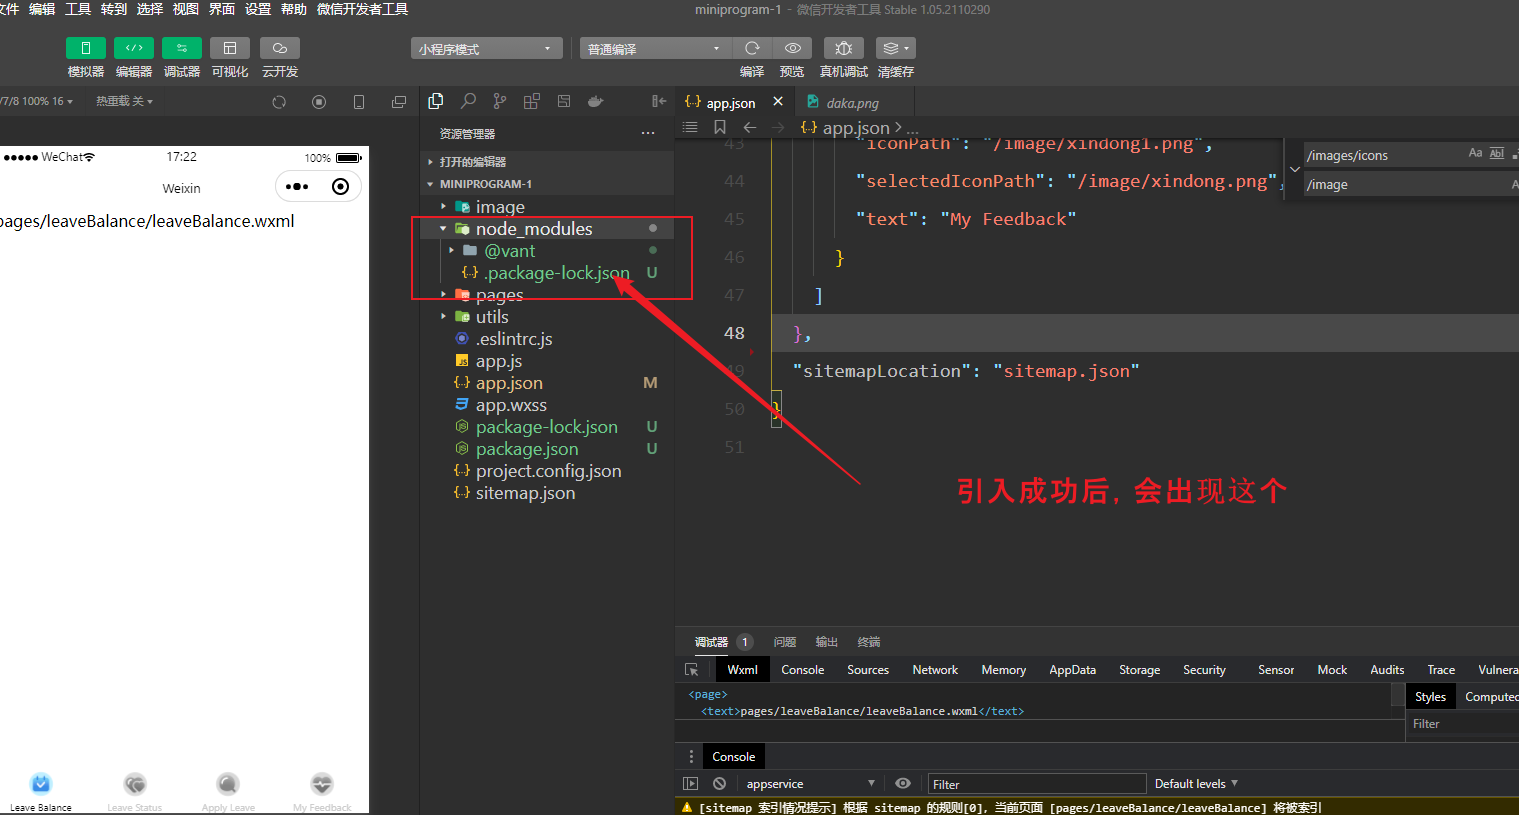Image resolution: width=1519 pixels, height=815 pixels.
Task: Click the simulator stop icon
Action: click(319, 102)
